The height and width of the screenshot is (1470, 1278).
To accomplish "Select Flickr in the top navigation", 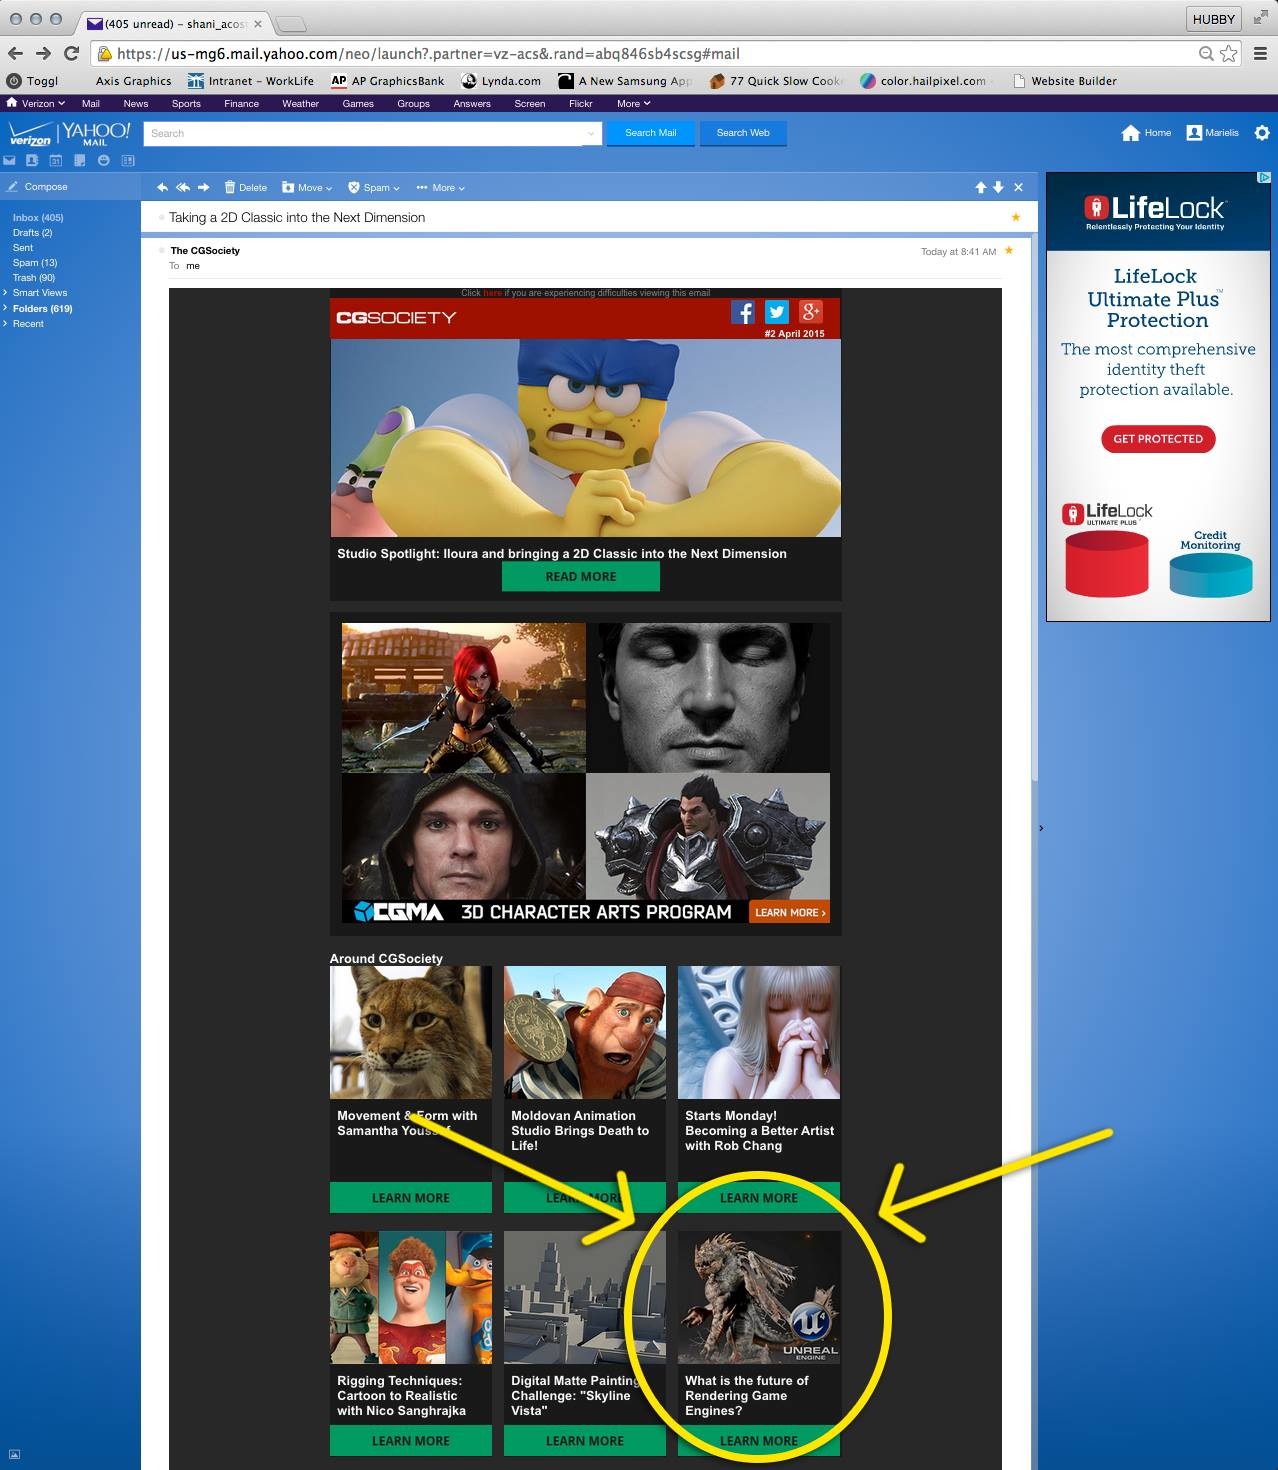I will click(581, 103).
